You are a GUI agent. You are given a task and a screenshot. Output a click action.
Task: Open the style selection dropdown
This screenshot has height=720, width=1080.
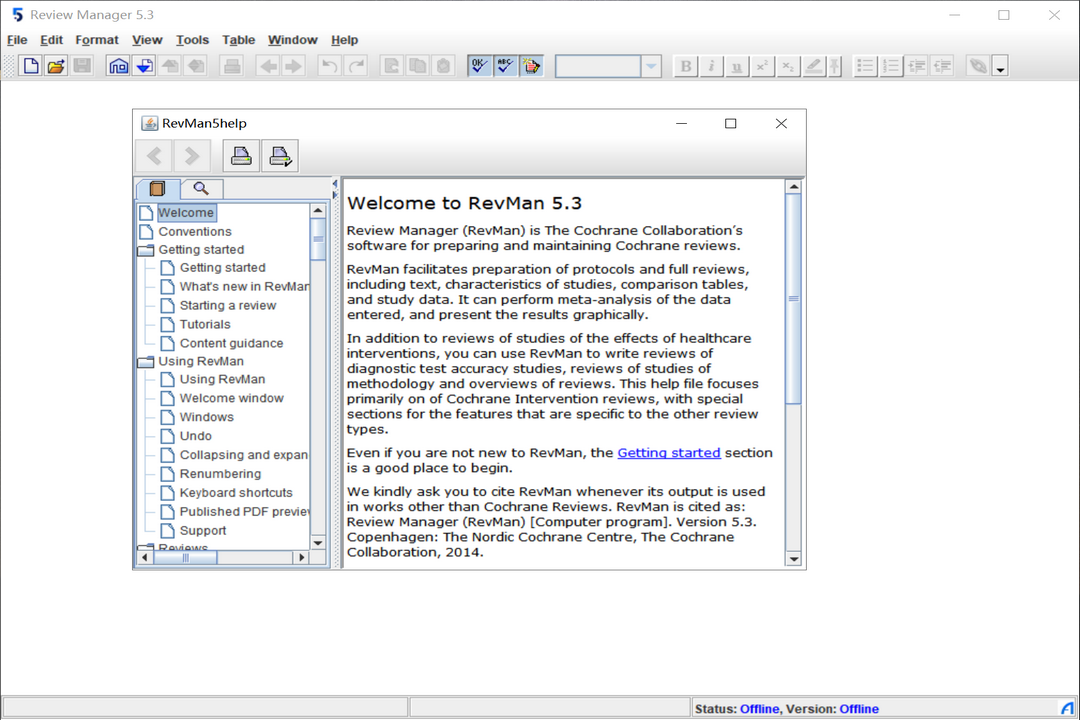tap(651, 66)
